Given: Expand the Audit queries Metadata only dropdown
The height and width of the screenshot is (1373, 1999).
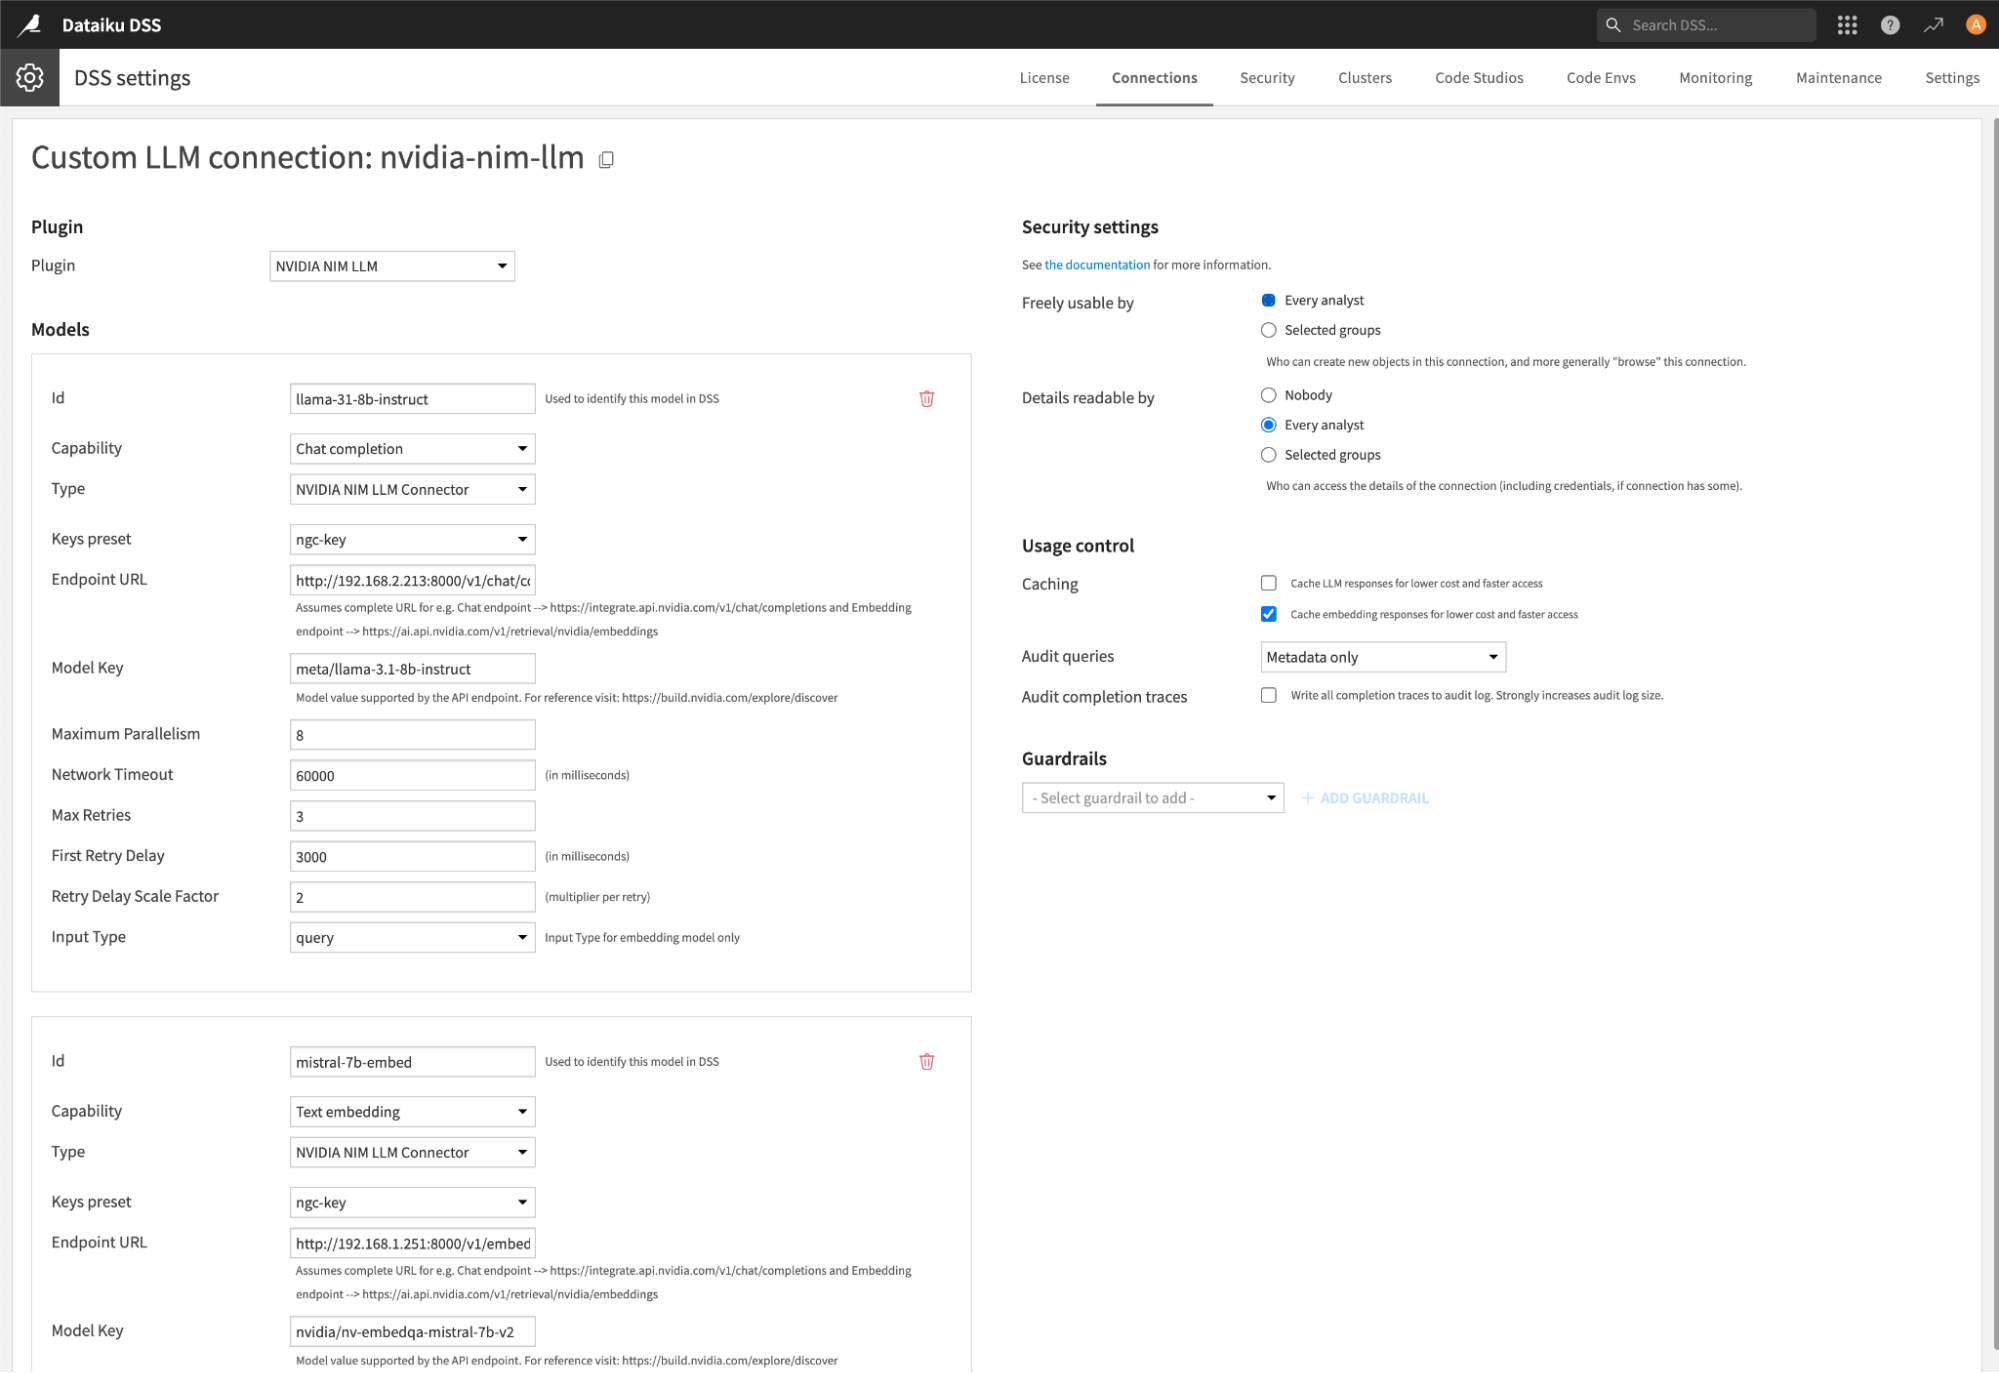Looking at the screenshot, I should [1382, 657].
